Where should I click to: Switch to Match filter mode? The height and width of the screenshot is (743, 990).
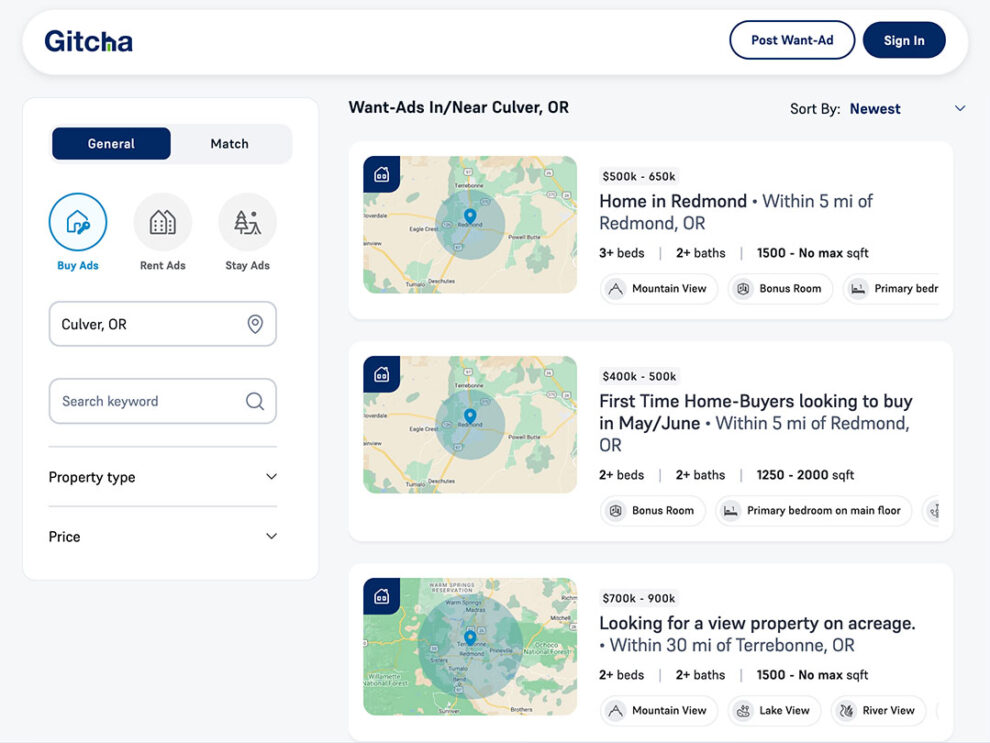229,144
